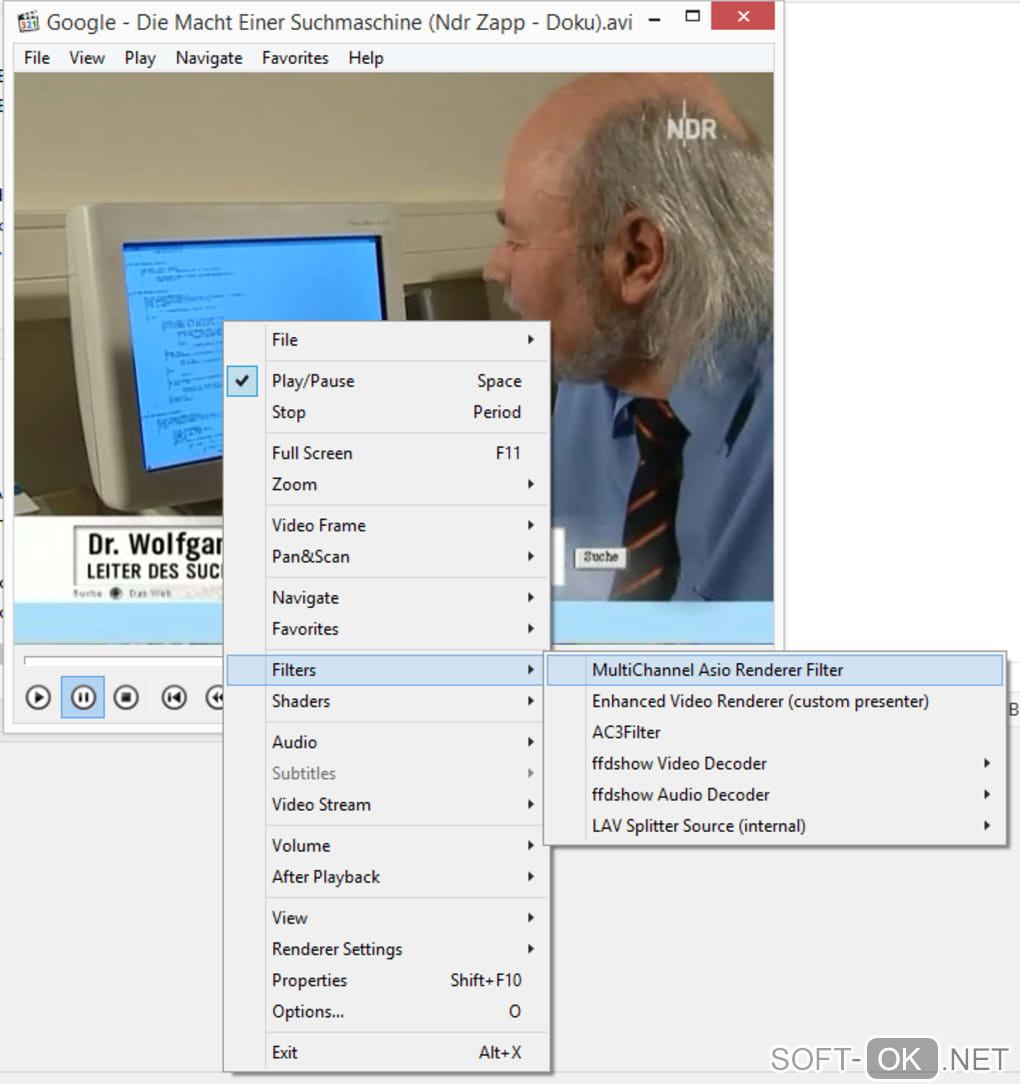Open the Favorites menu in the menu bar
This screenshot has height=1084, width=1020.
tap(295, 58)
